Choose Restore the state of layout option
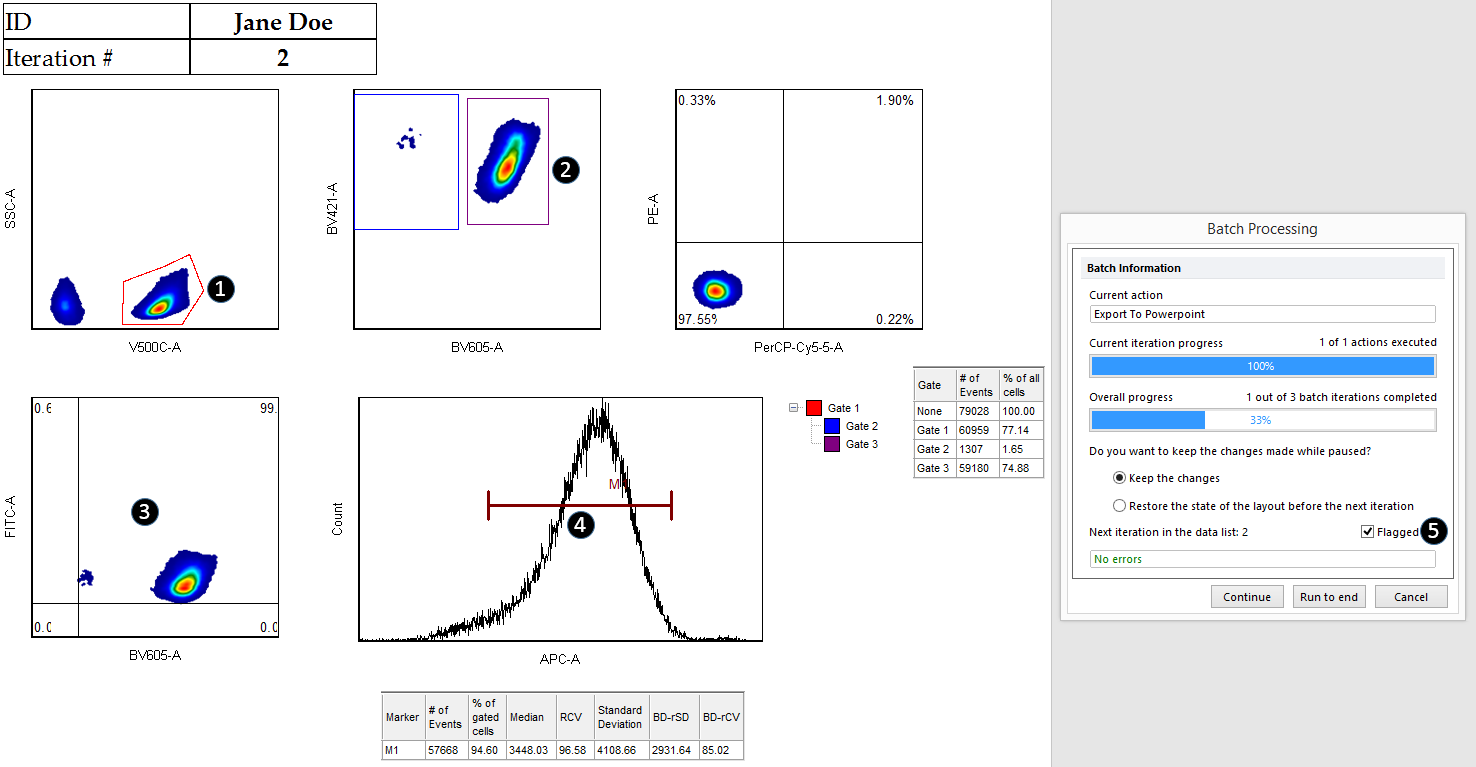The image size is (1476, 767). [1120, 506]
